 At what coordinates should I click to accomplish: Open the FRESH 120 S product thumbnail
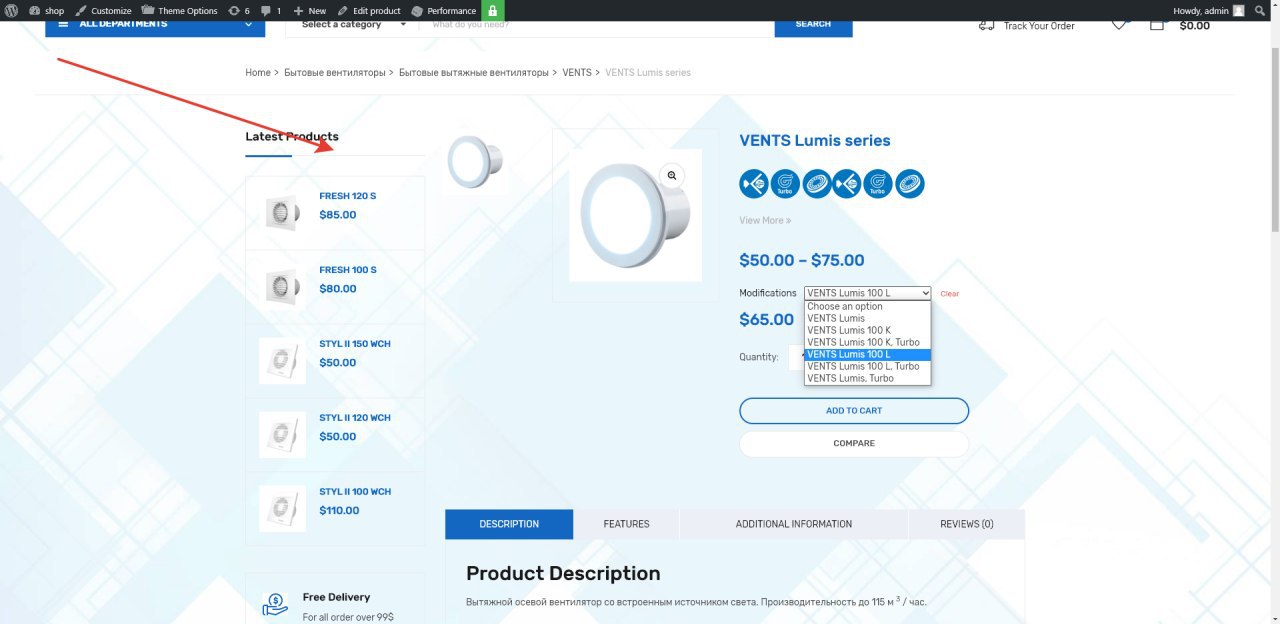pos(282,213)
